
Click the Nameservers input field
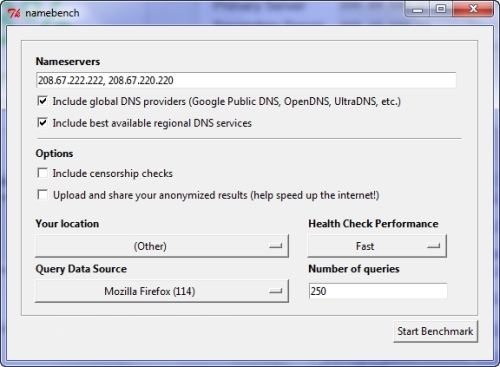(x=246, y=80)
